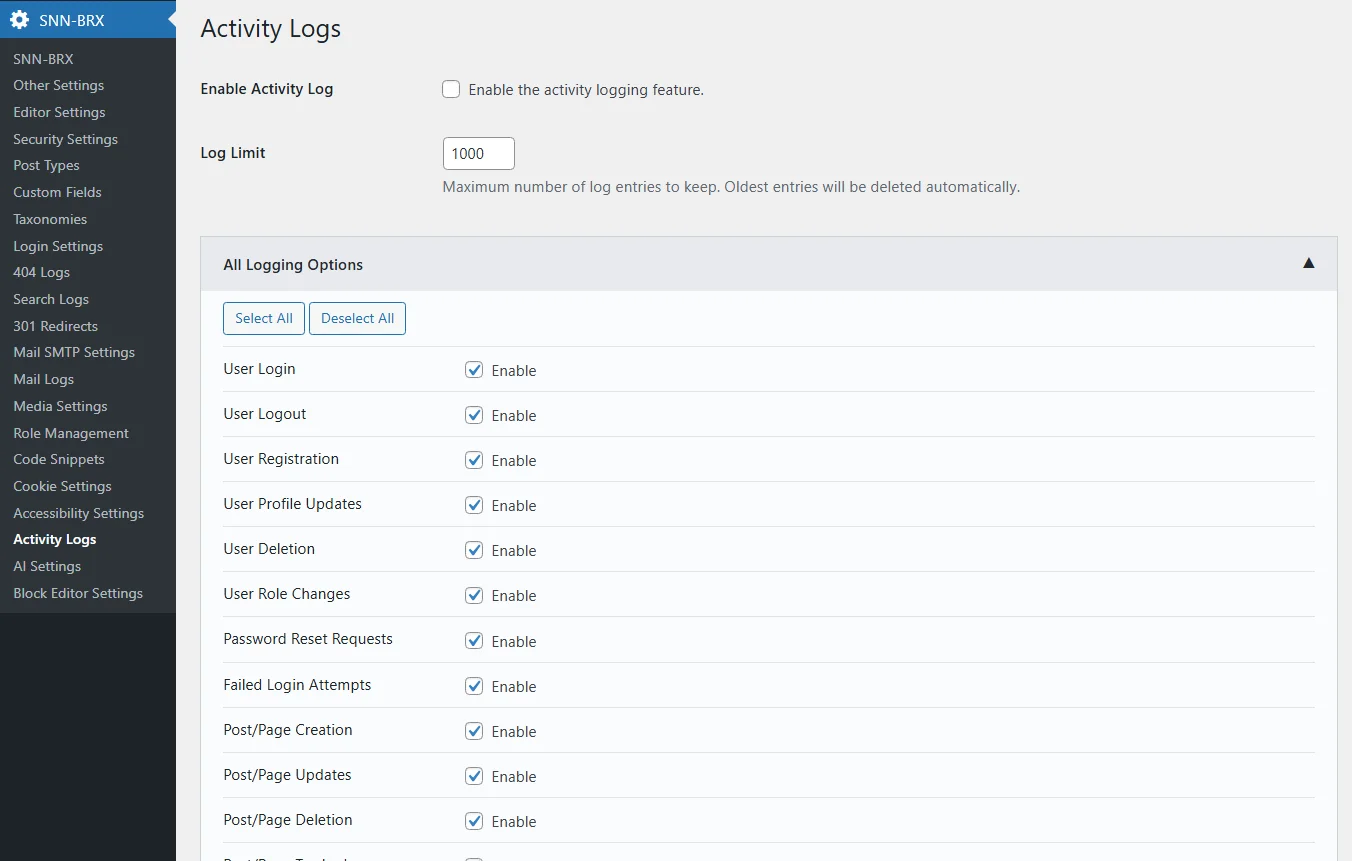
Task: Collapse the All Logging Options arrow
Action: [1308, 264]
